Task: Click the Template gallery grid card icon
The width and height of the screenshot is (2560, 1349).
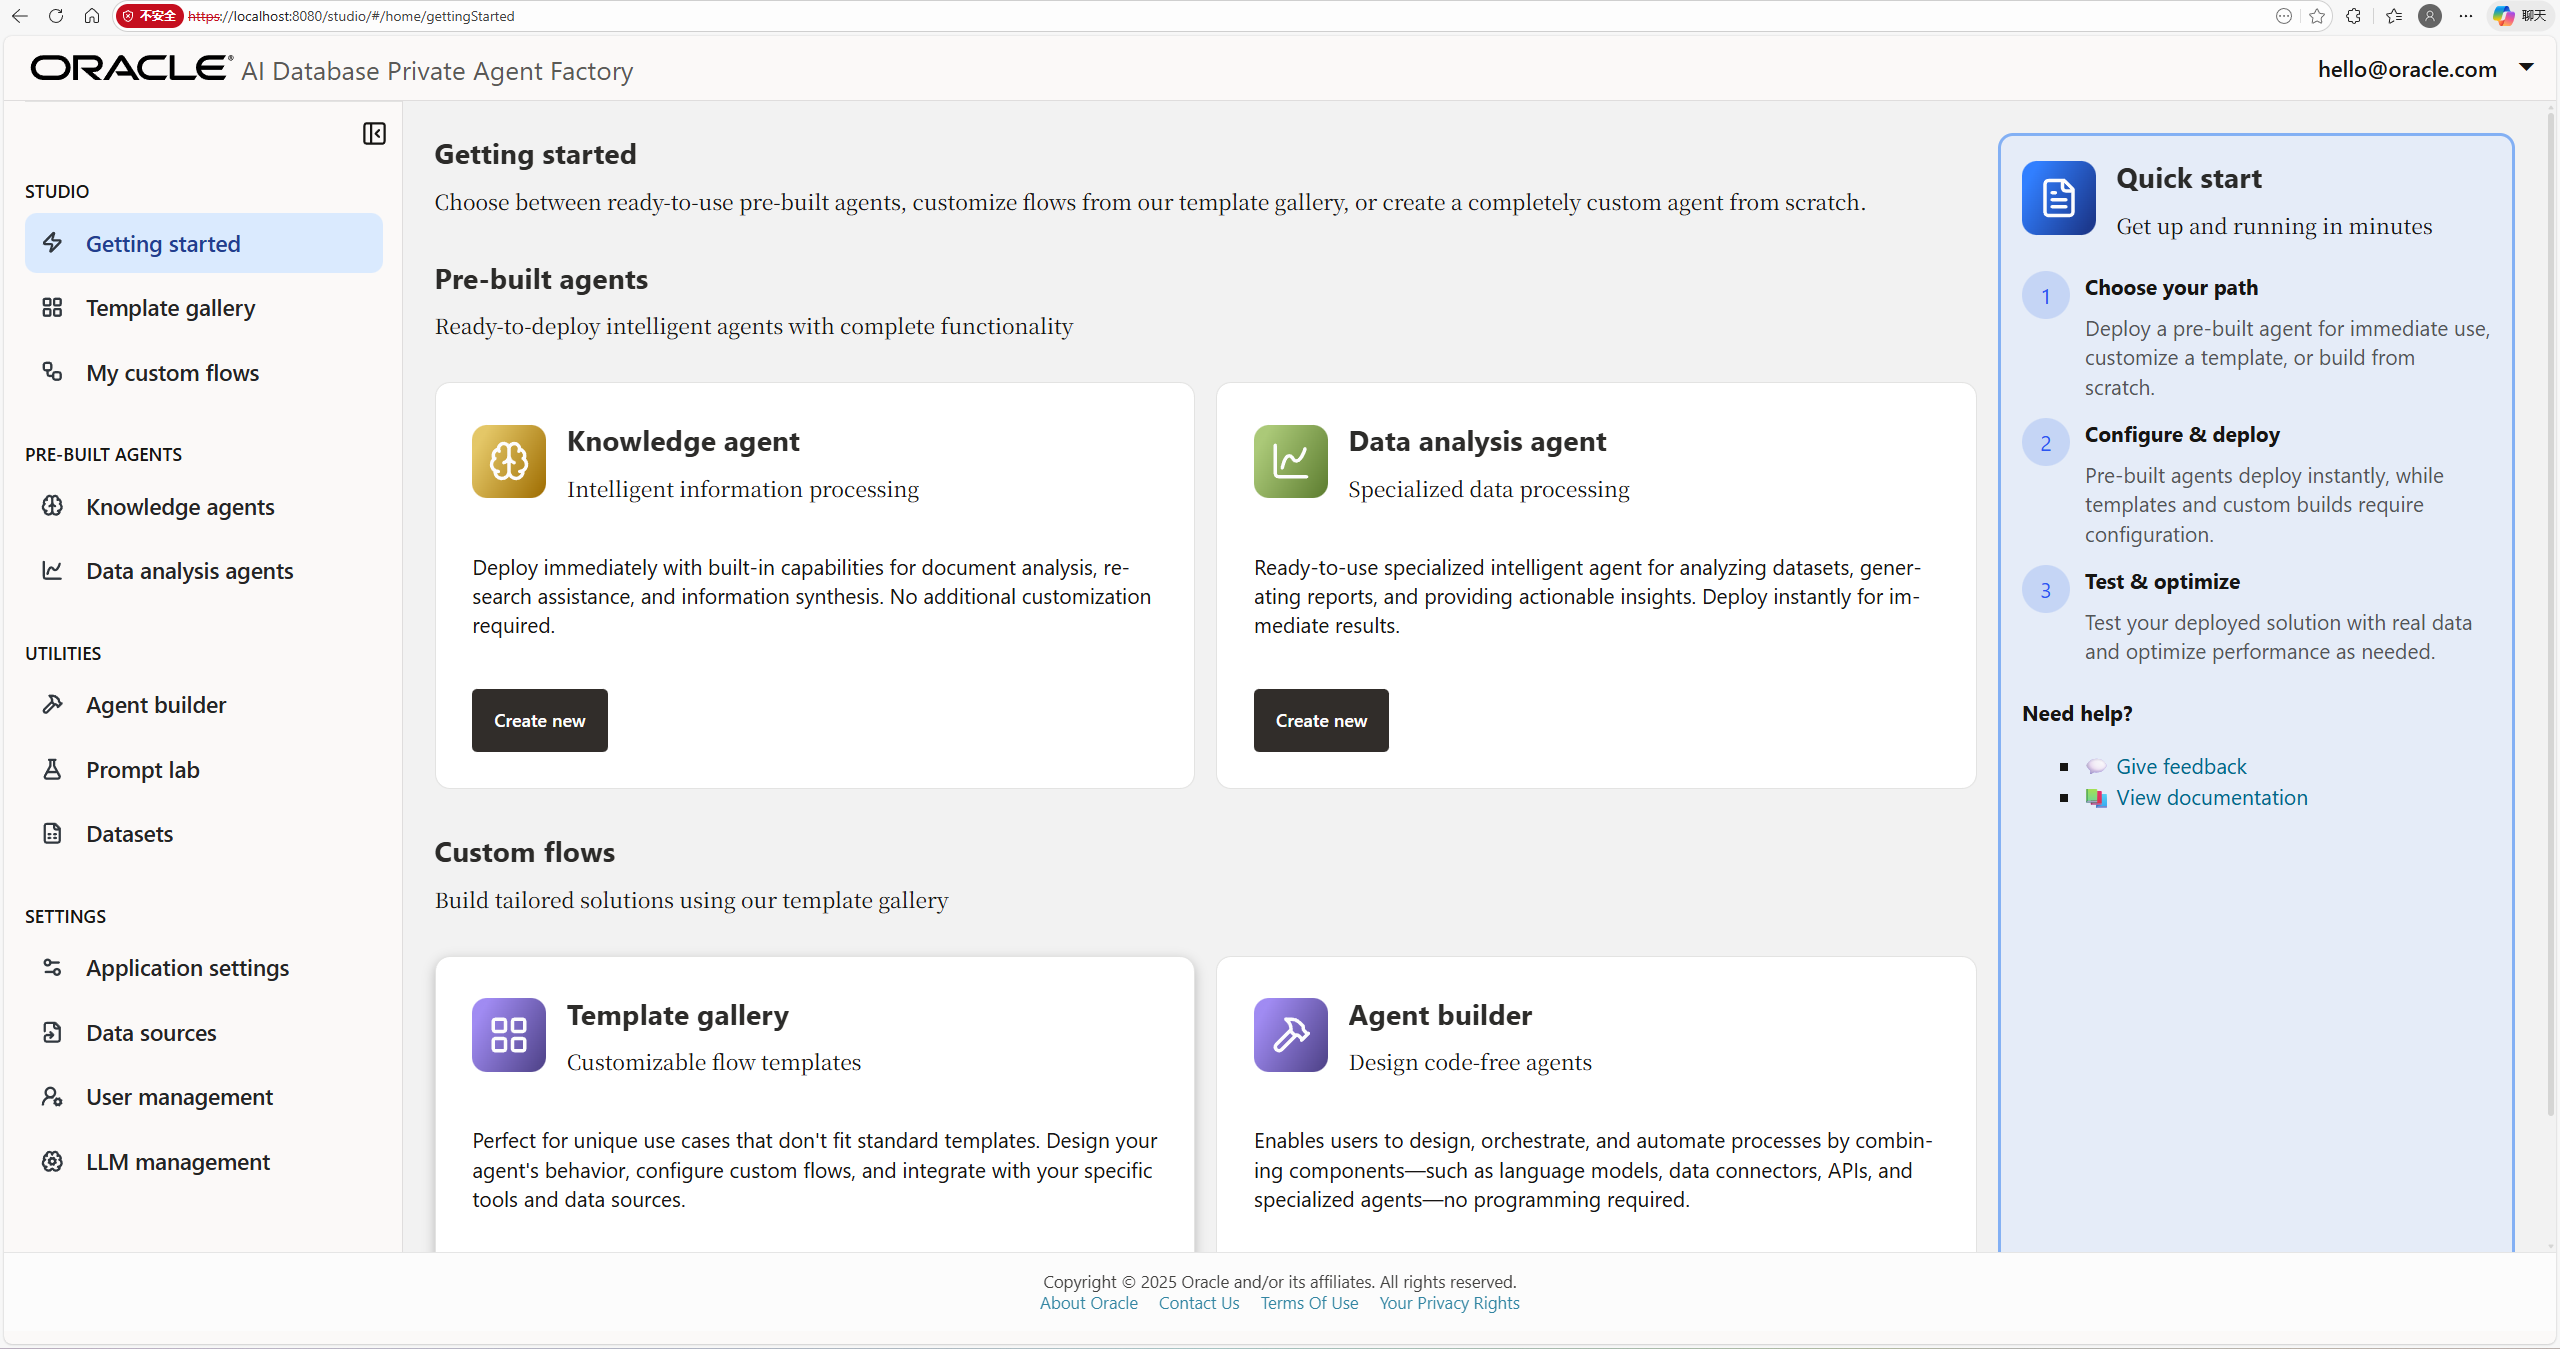Action: (x=509, y=1035)
